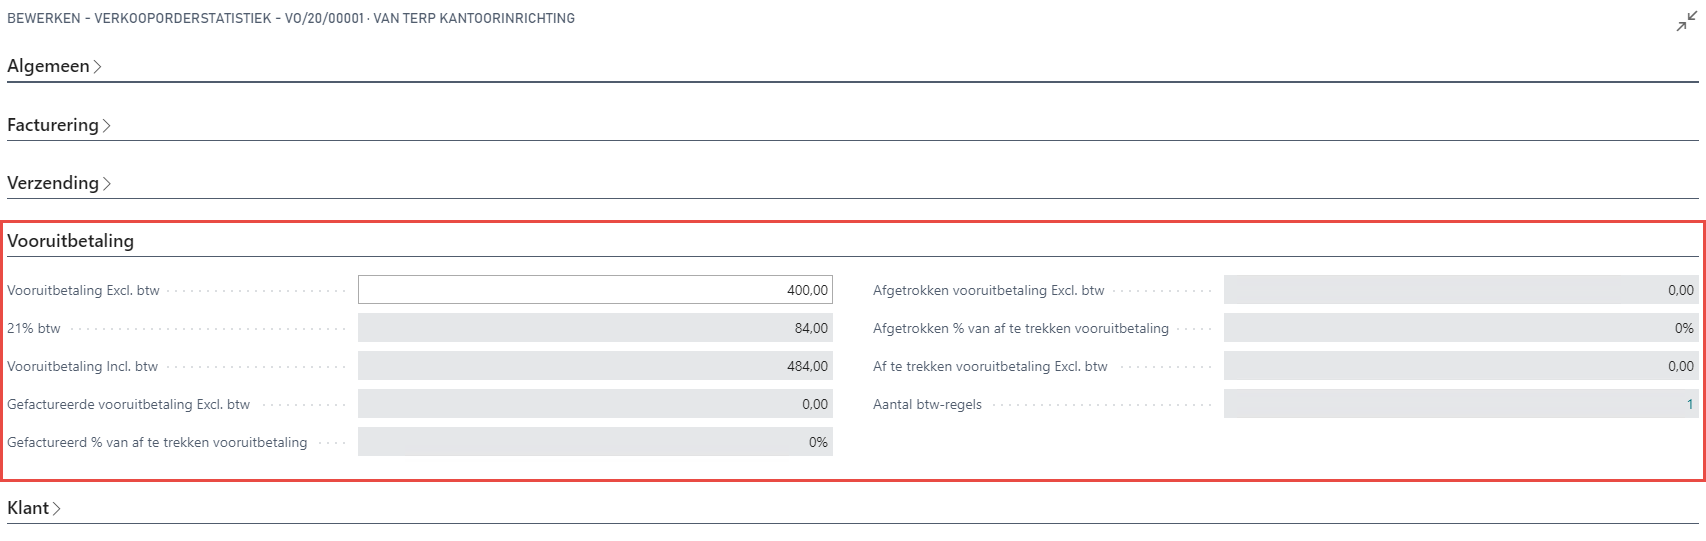Click the 'Aantal btw-regels' label text

point(927,404)
